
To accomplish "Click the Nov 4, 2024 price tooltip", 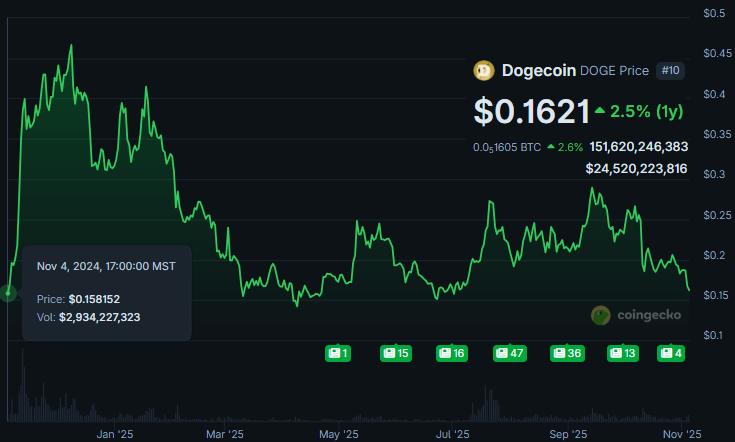I will coord(106,292).
